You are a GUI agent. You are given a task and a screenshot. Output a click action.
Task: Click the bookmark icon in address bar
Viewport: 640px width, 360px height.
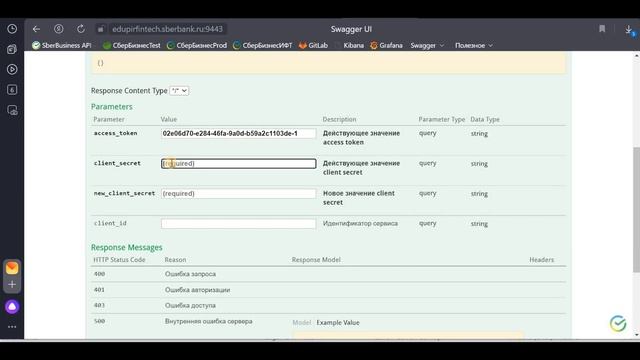click(x=602, y=29)
